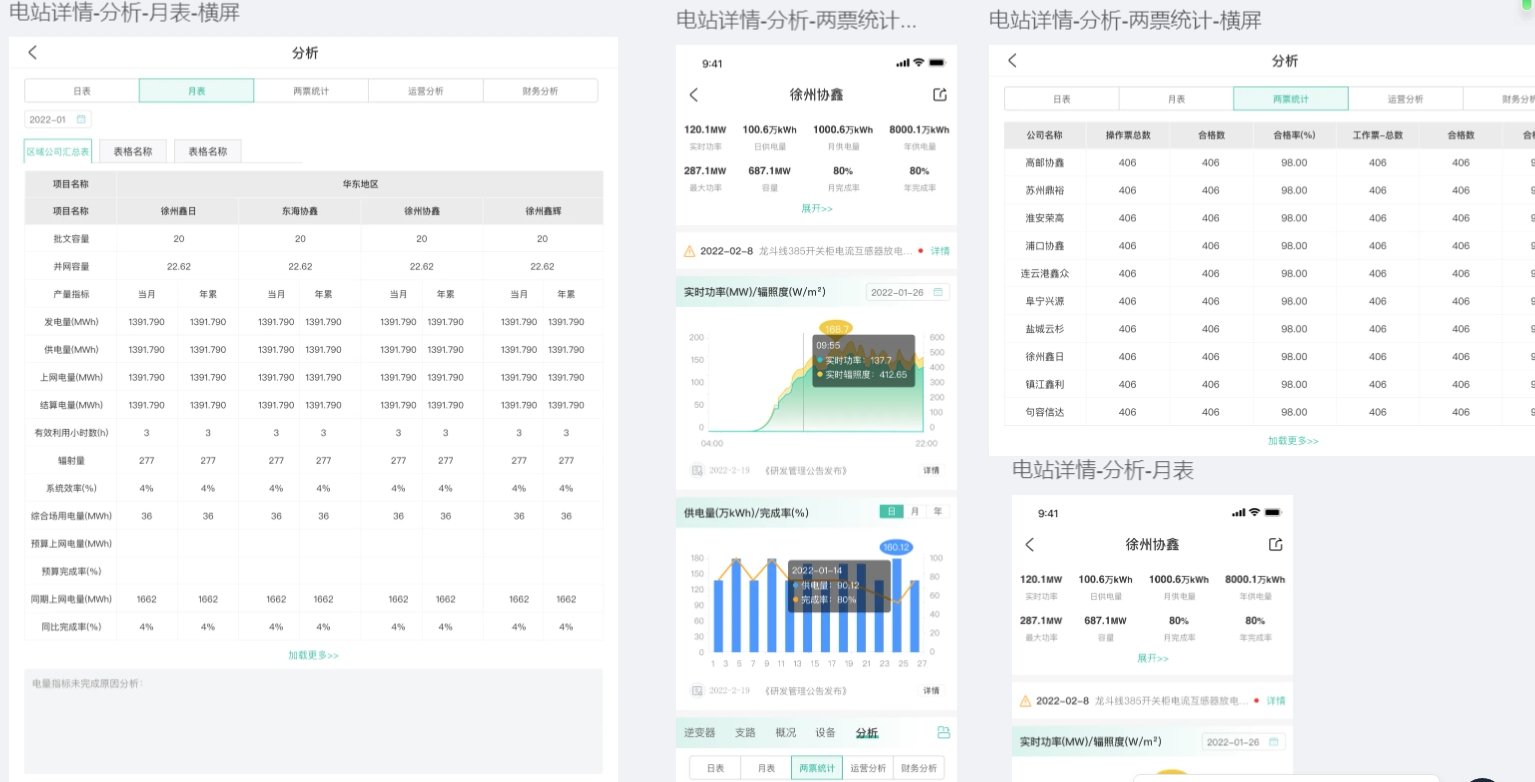The height and width of the screenshot is (782, 1535).
Task: Open 设备 tab in phone bottom bar
Action: (825, 733)
